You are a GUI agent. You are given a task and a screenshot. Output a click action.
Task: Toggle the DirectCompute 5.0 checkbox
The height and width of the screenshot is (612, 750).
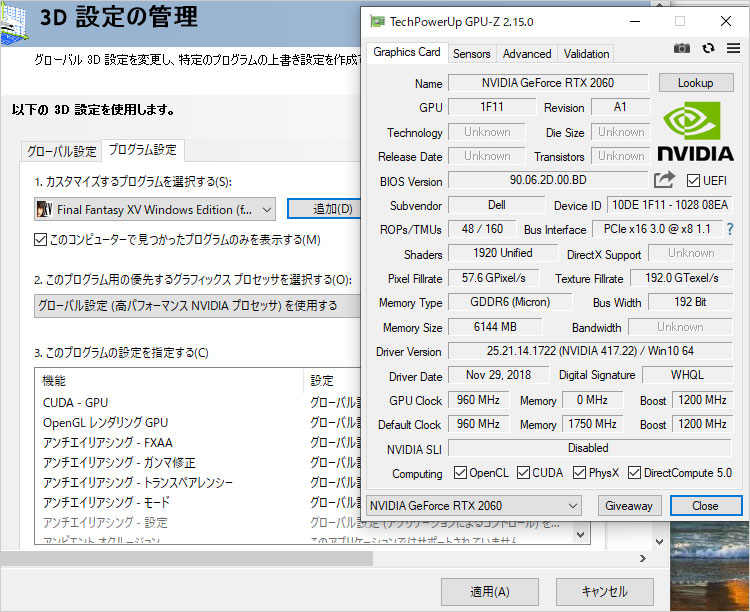click(634, 473)
